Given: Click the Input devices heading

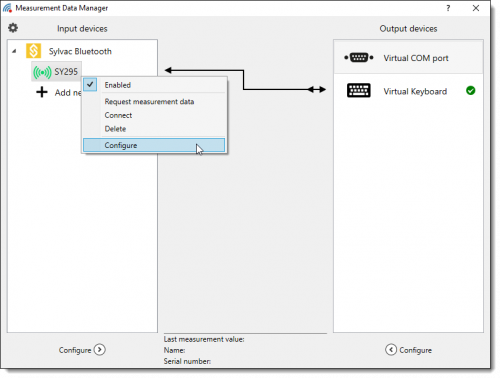Looking at the screenshot, I should click(82, 29).
